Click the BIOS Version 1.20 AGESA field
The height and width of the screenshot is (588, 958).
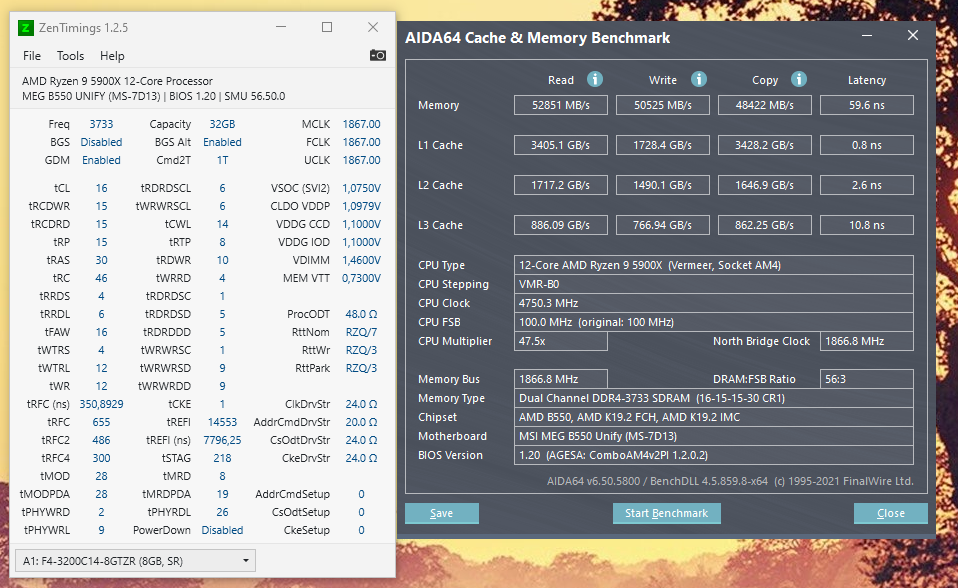pyautogui.click(x=714, y=455)
